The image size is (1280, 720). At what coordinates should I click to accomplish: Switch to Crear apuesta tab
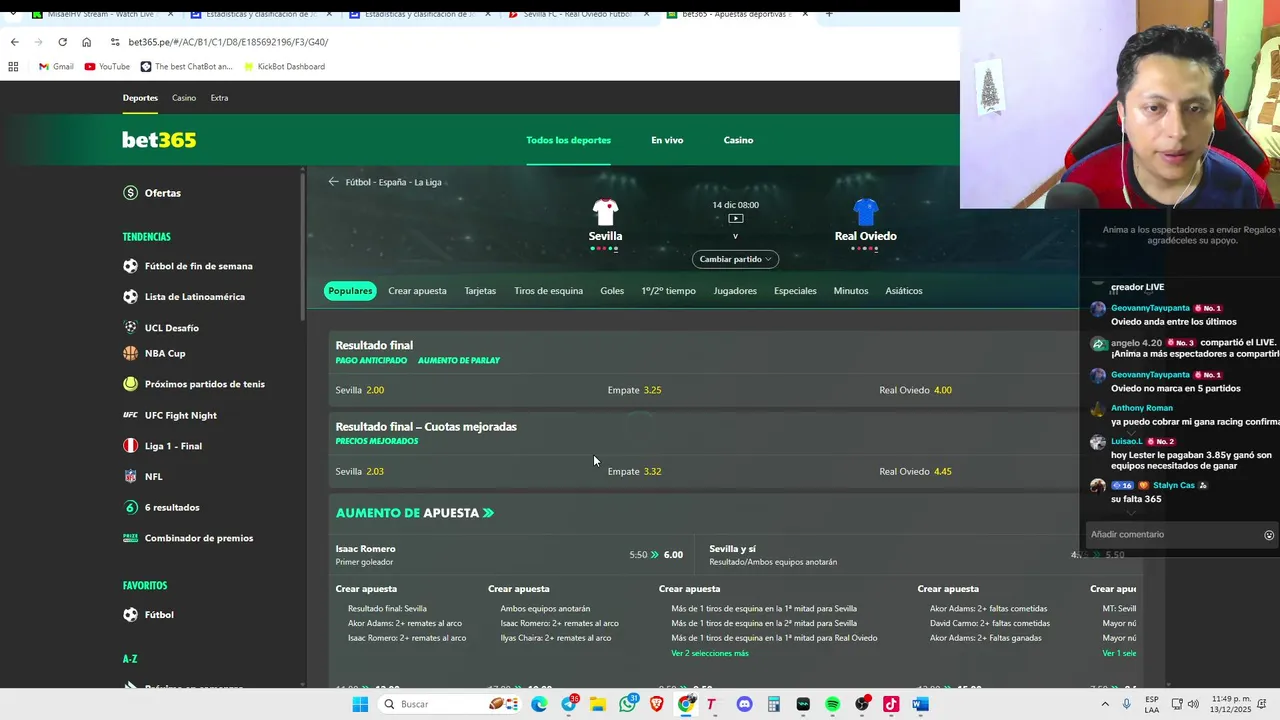417,291
